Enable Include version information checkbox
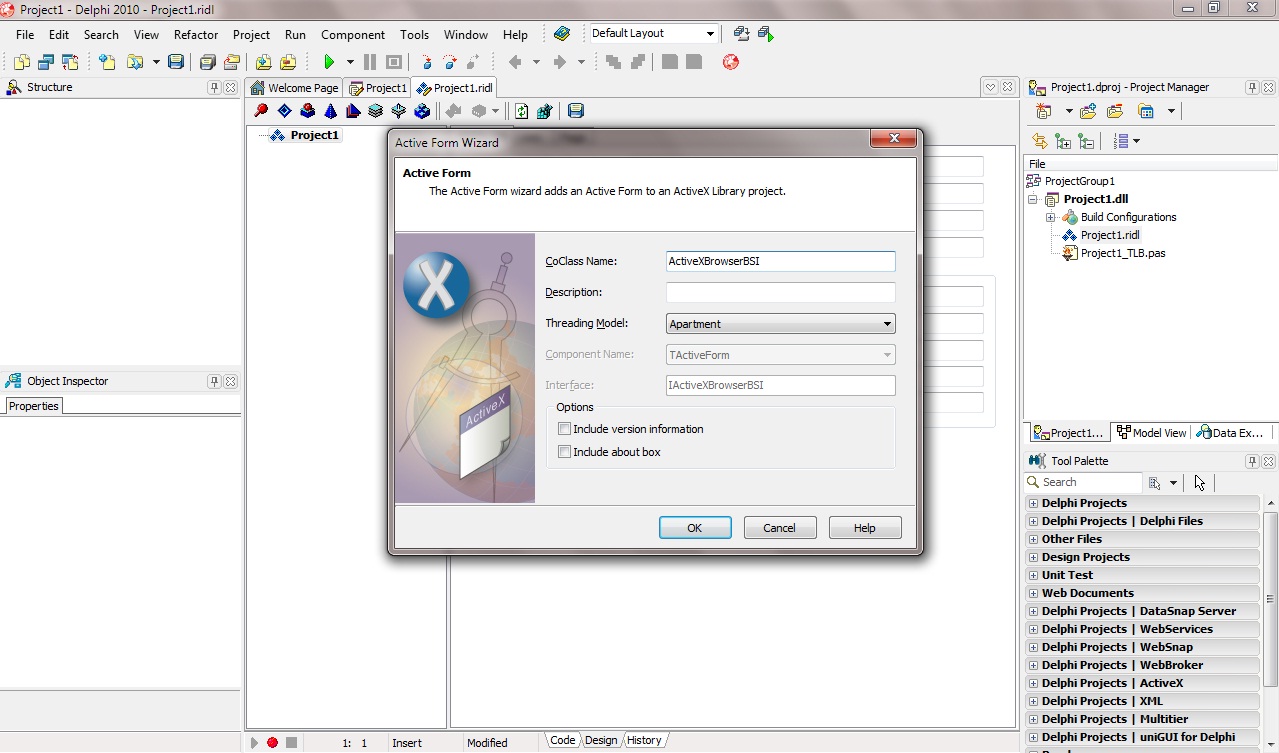 pyautogui.click(x=565, y=429)
